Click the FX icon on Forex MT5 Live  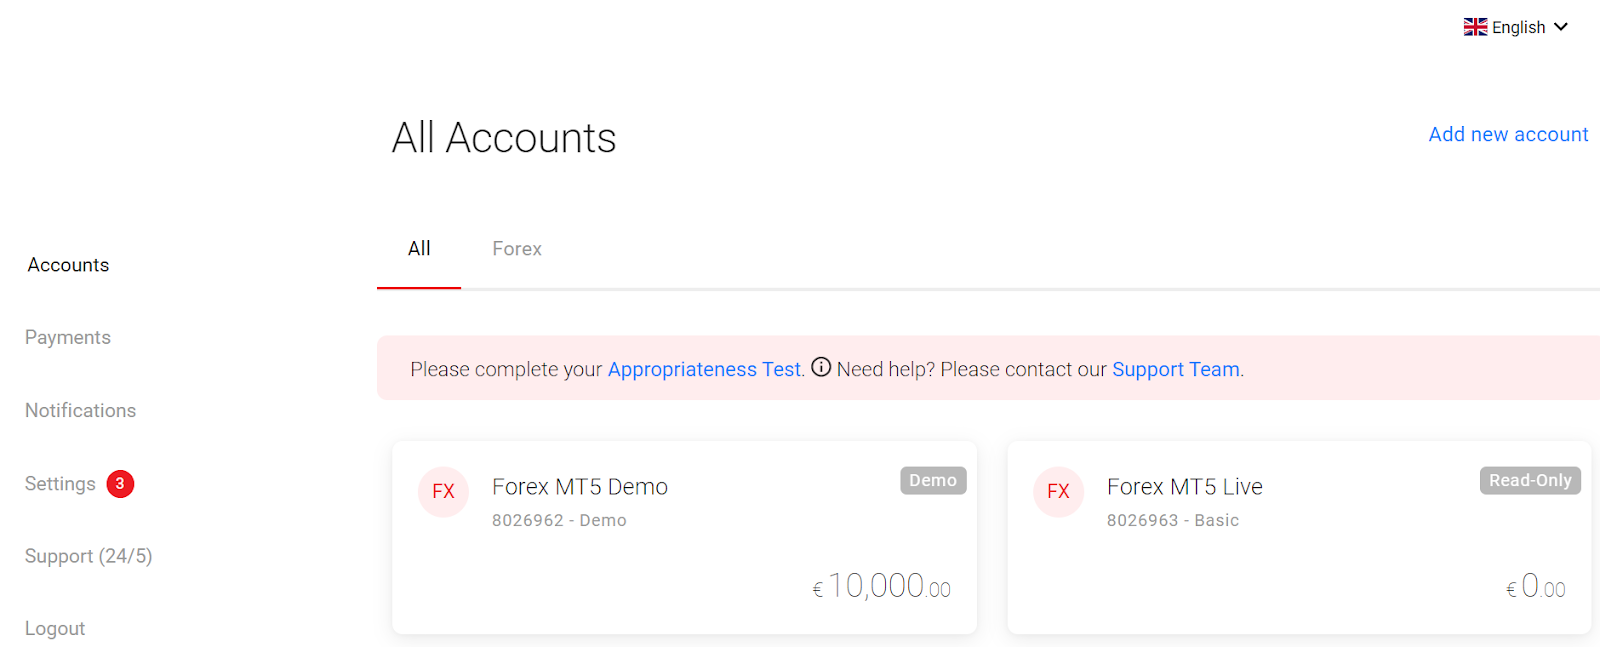coord(1058,492)
